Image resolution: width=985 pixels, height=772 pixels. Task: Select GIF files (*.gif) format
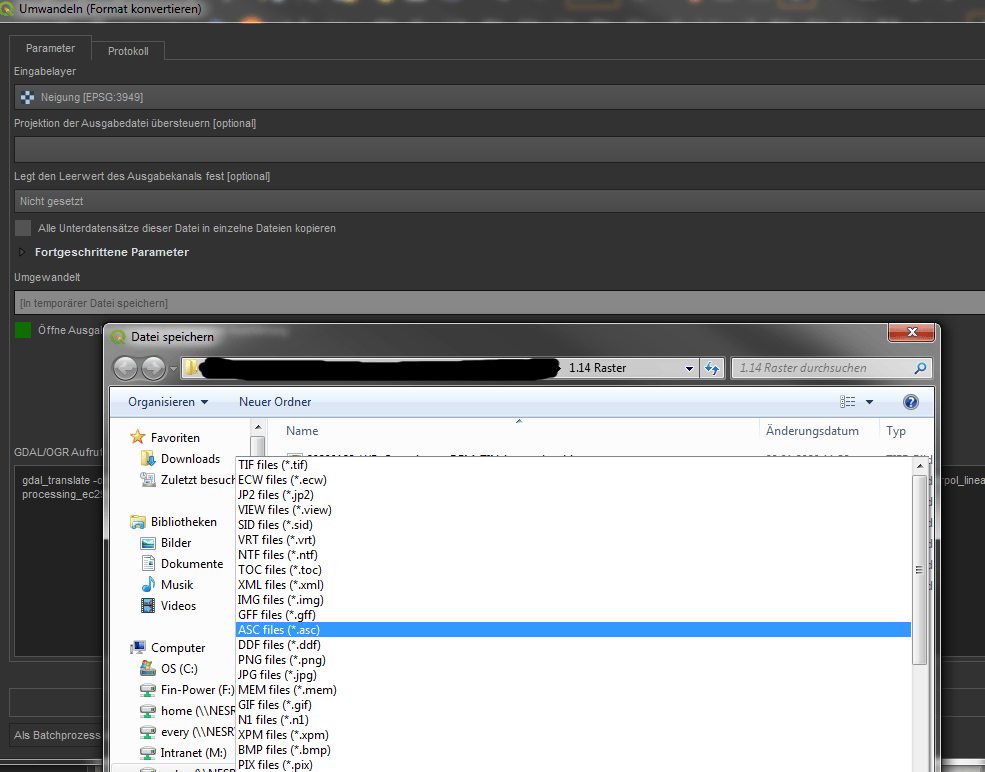[x=574, y=705]
